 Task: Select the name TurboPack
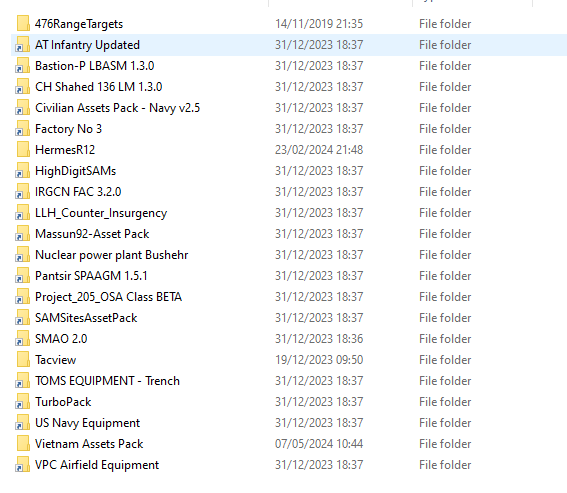pos(63,401)
